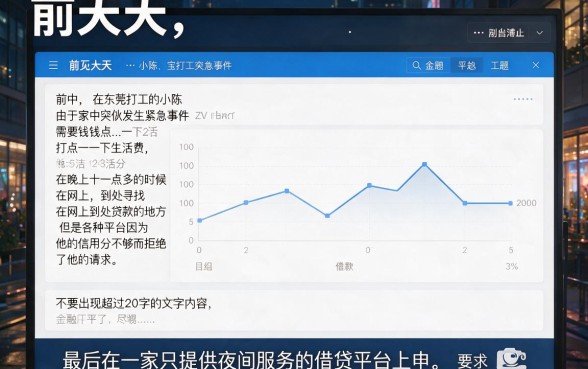
Task: Open the three-dot menu before 小陈、宝打工突急事件
Action: [130, 66]
